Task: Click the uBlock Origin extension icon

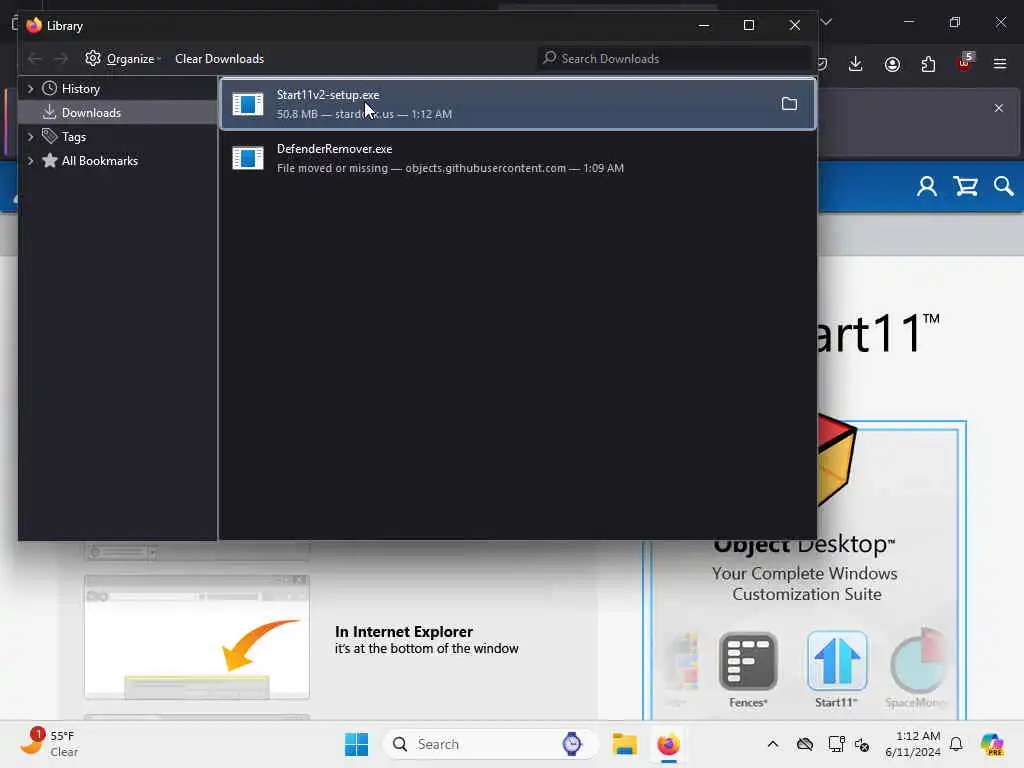Action: 965,62
